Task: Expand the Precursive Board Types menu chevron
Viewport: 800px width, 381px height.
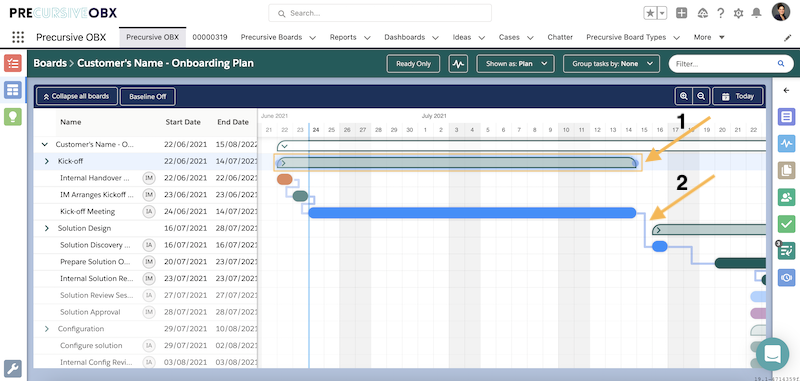Action: coord(677,38)
